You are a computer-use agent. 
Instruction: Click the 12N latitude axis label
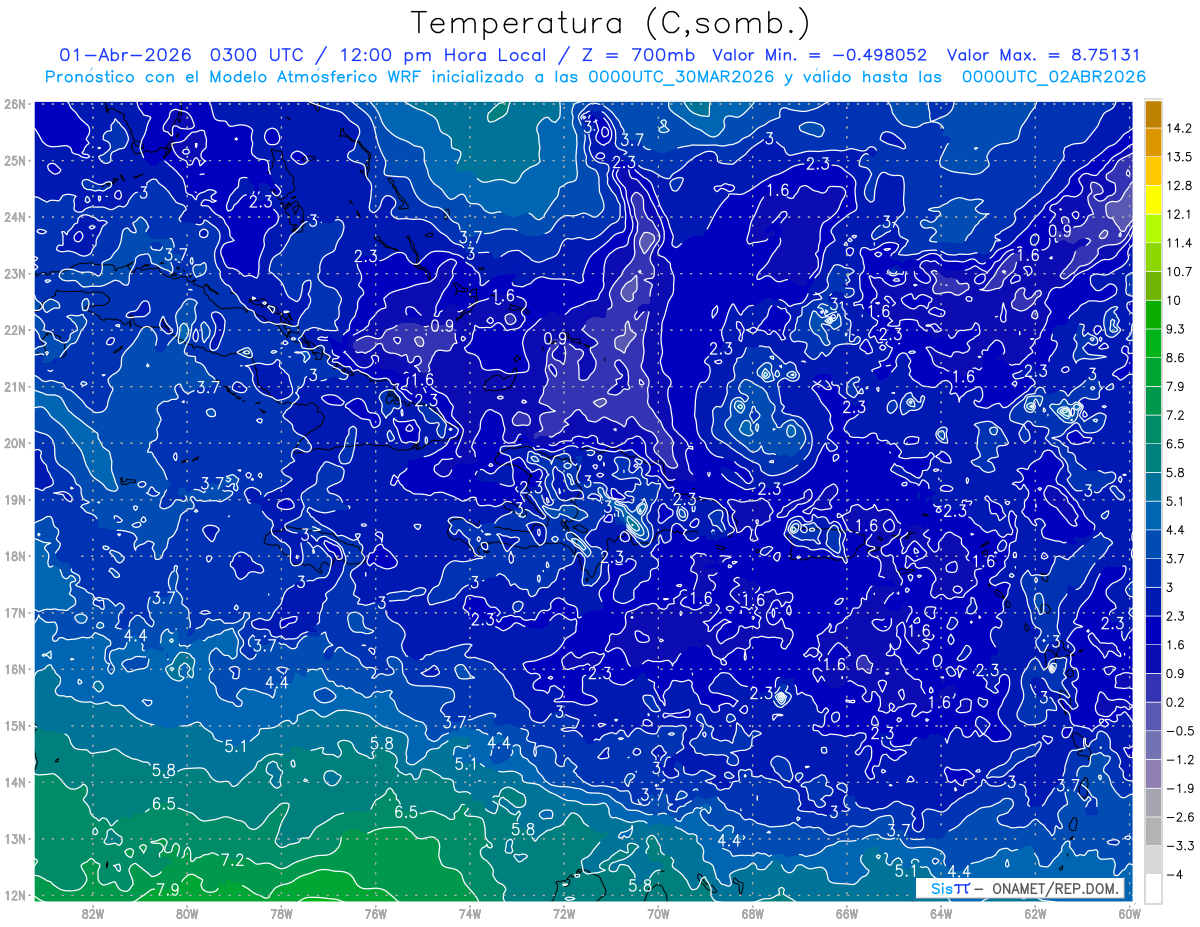[x=14, y=895]
